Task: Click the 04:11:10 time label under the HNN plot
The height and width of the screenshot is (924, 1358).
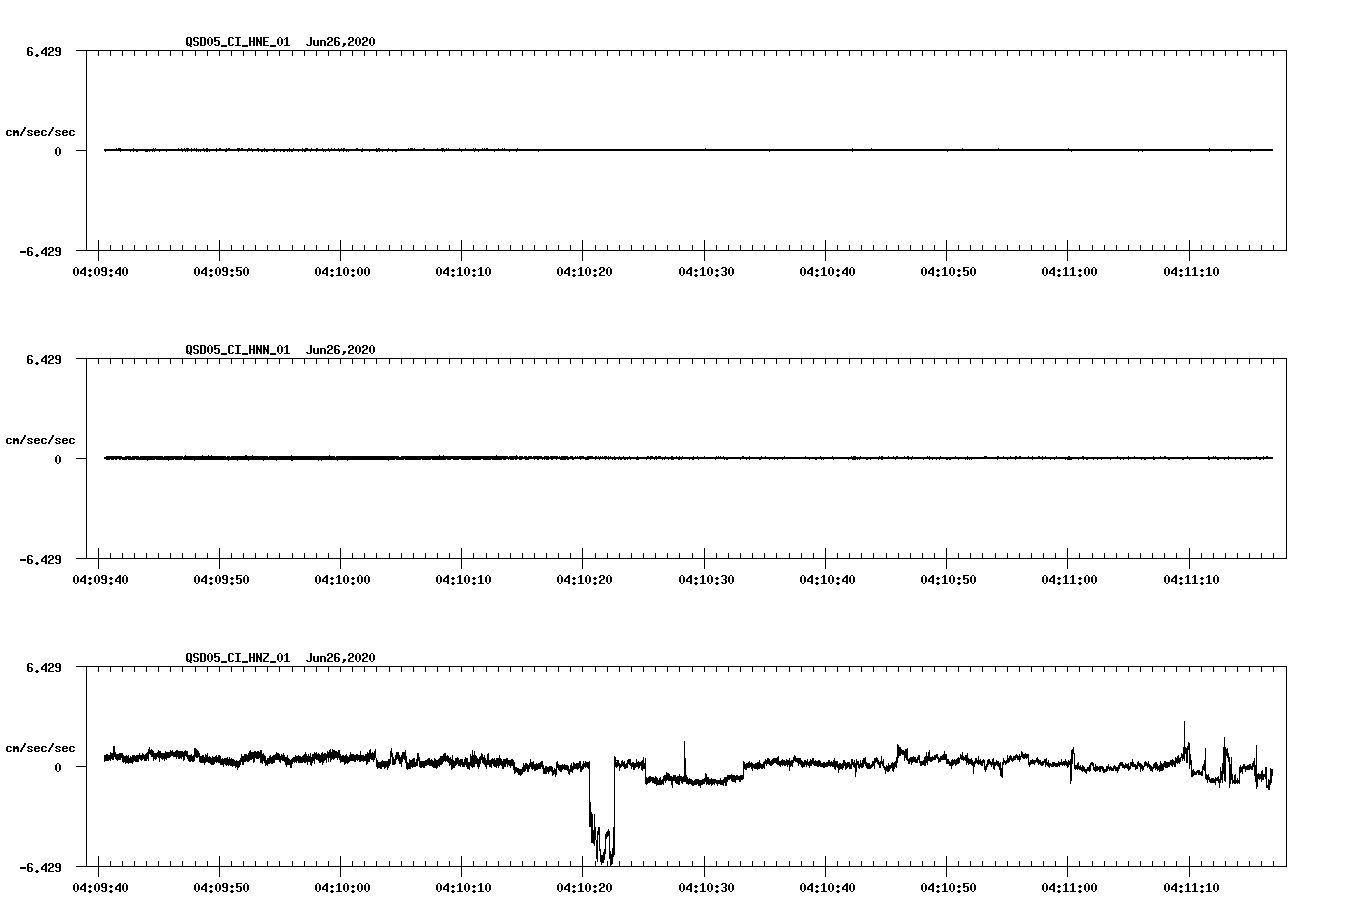Action: (x=1189, y=580)
